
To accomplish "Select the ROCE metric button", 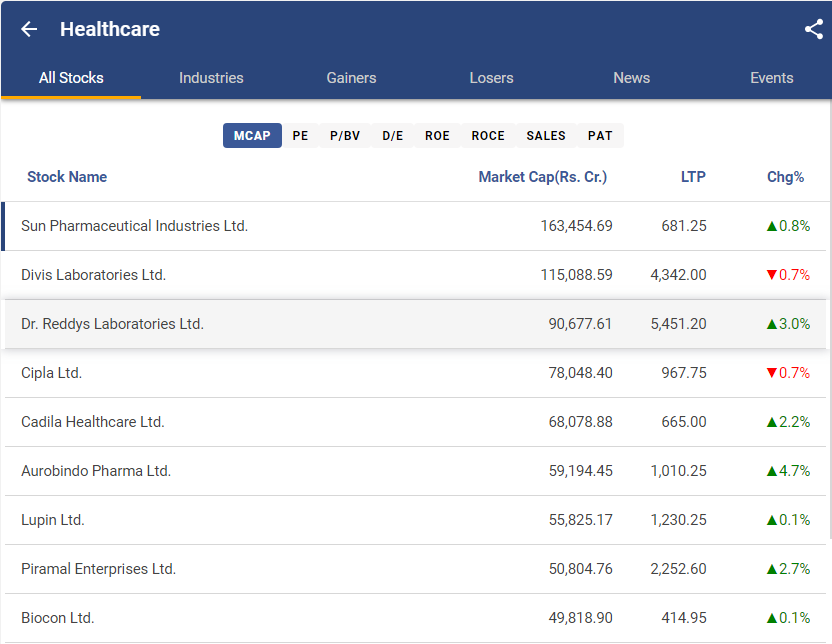I will coord(488,136).
